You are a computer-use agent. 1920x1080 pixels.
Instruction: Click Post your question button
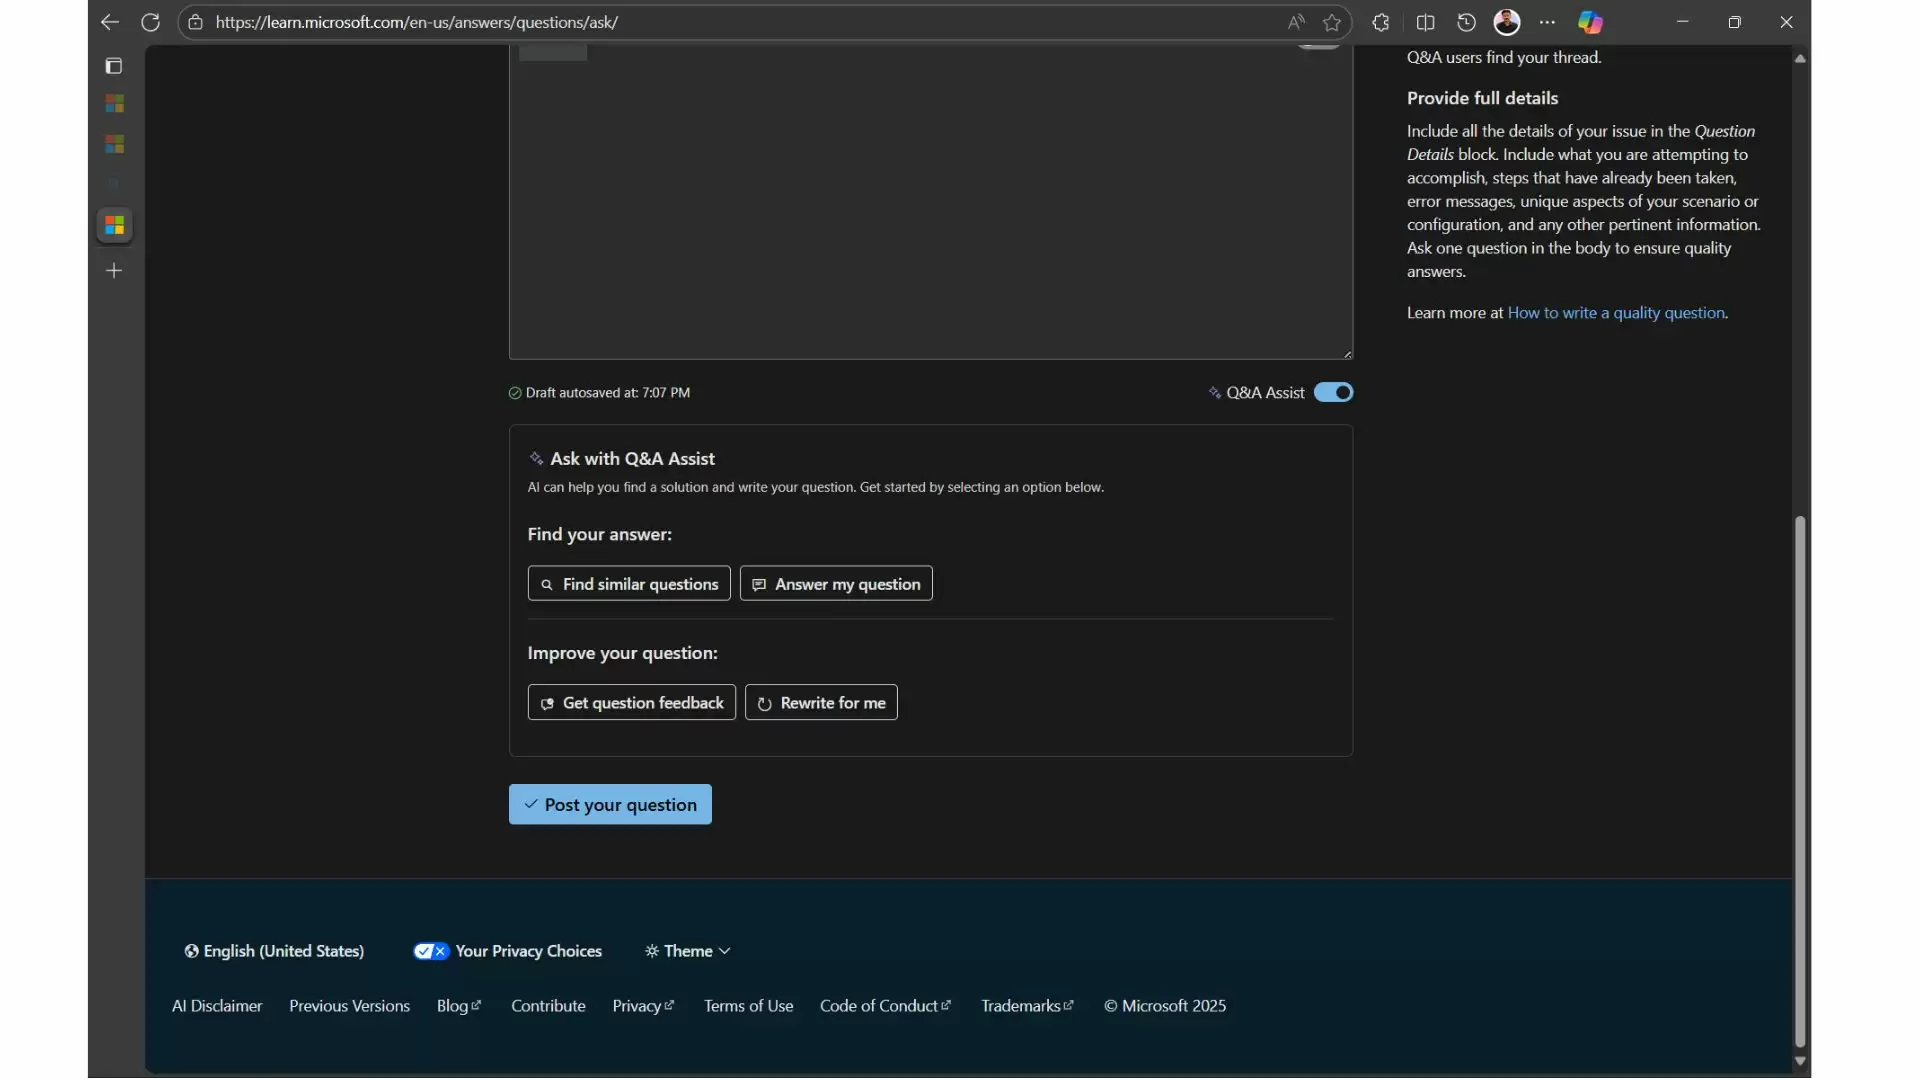pos(610,804)
